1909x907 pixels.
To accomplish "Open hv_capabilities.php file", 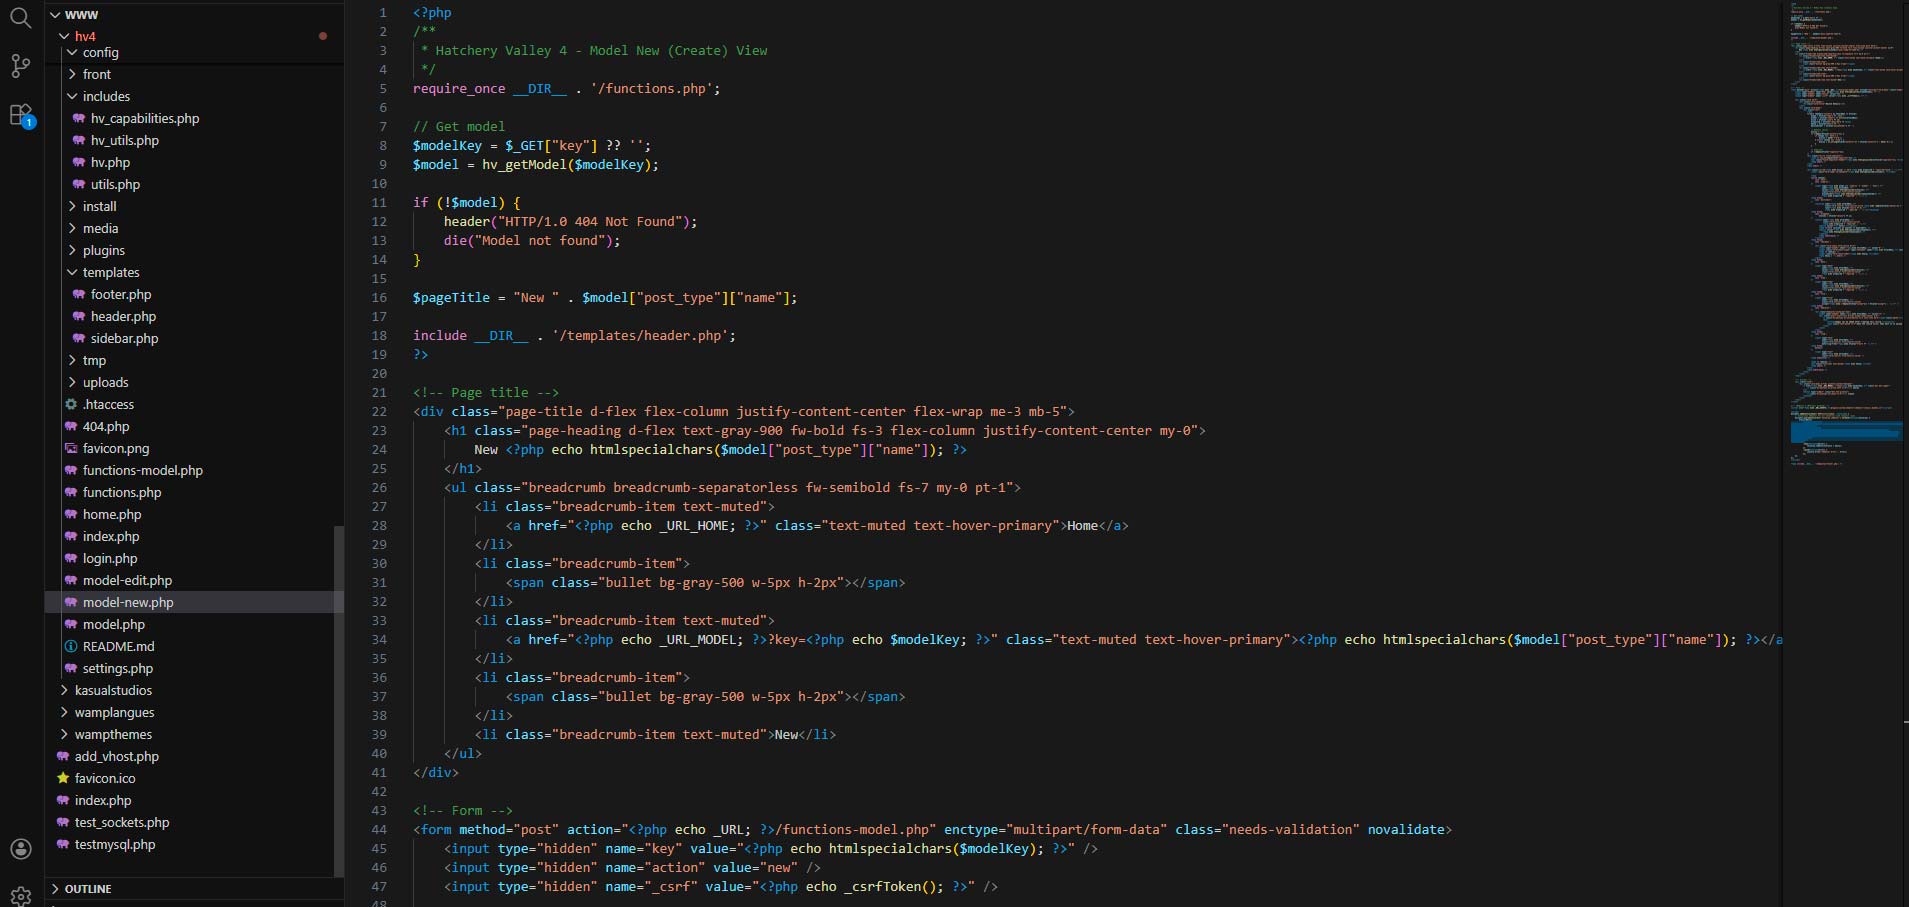I will [144, 118].
